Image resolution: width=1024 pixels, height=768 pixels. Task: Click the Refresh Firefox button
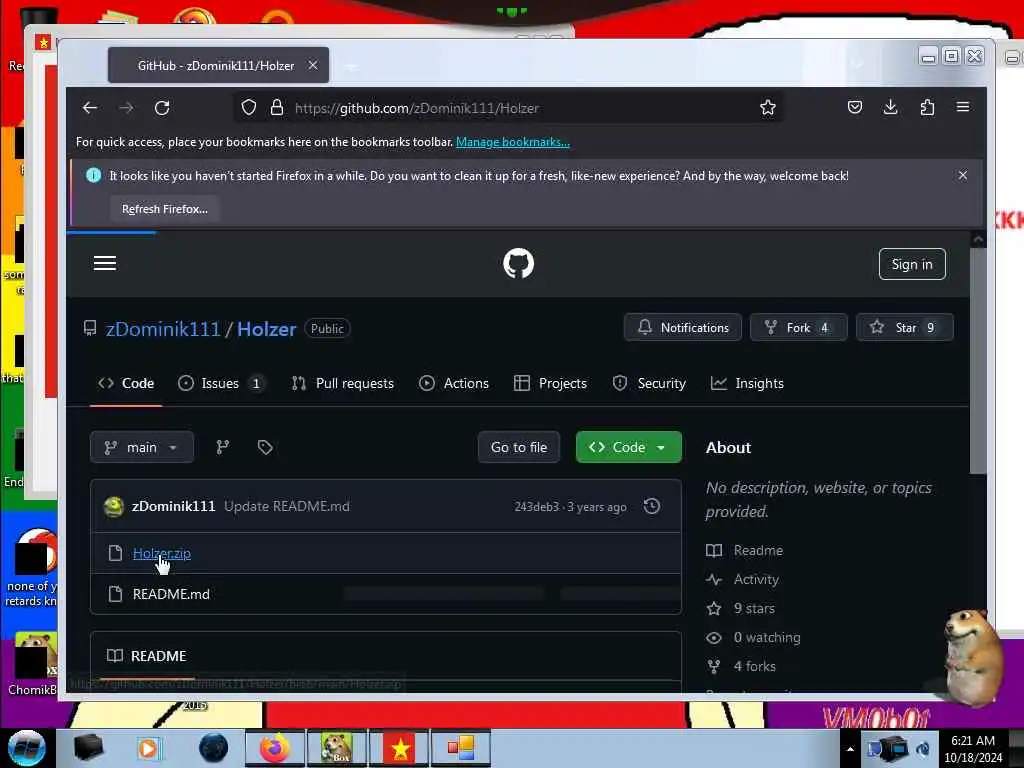point(165,209)
